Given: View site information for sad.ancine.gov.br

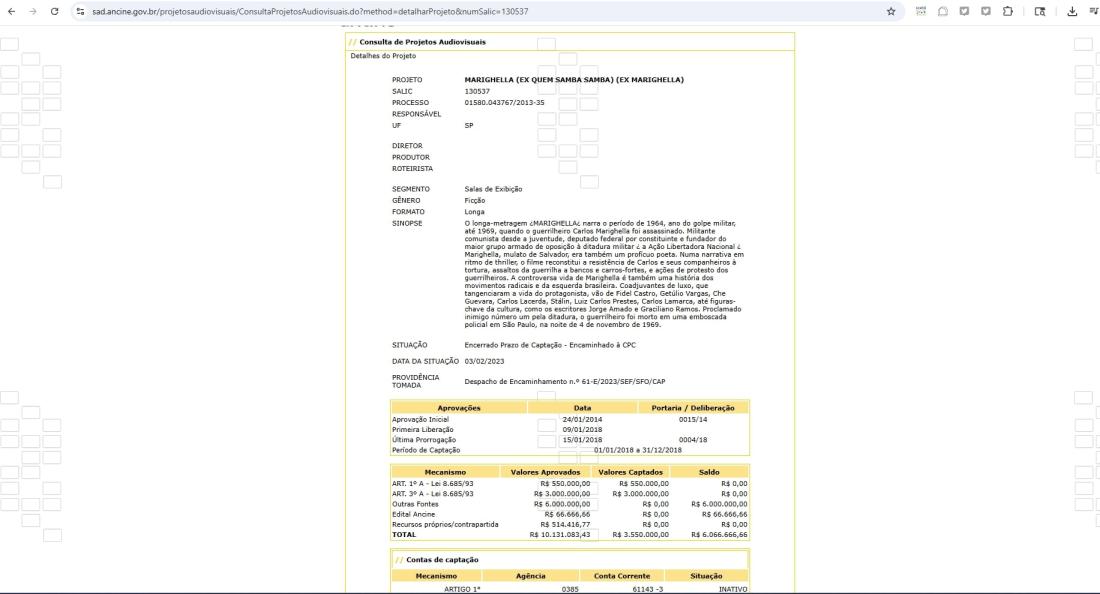Looking at the screenshot, I should (81, 10).
